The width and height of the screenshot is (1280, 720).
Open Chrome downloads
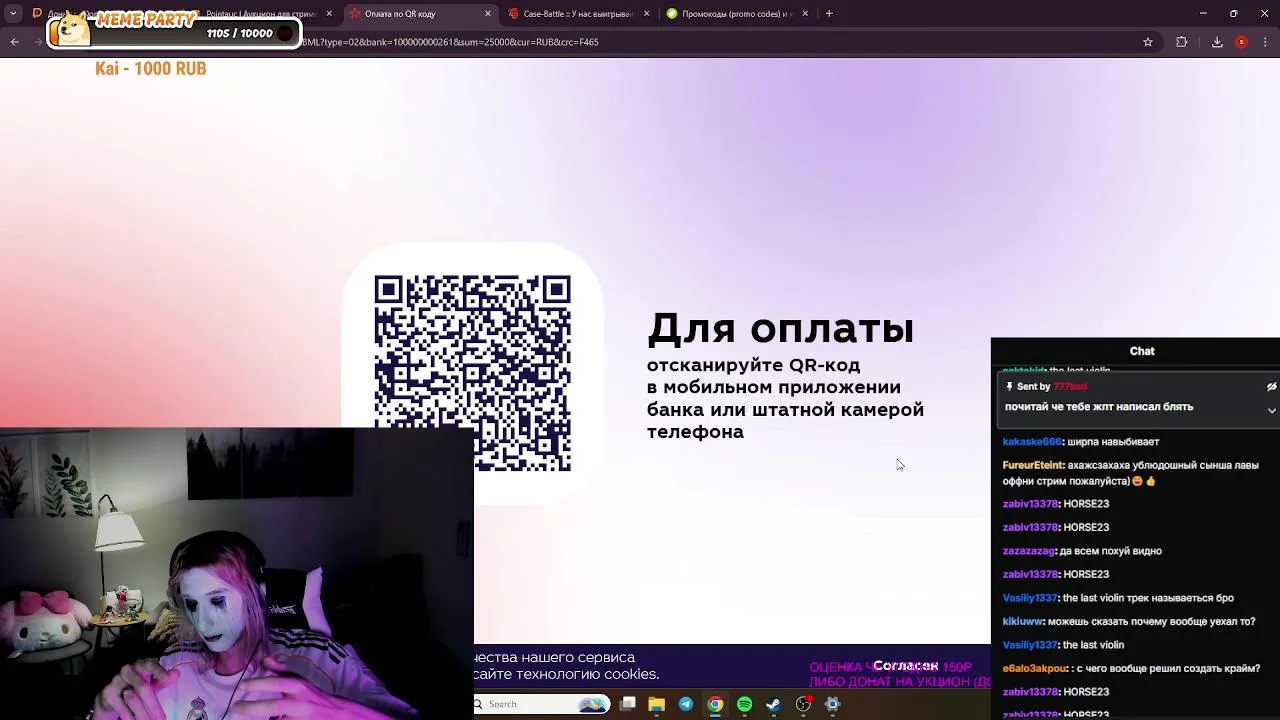[1217, 42]
